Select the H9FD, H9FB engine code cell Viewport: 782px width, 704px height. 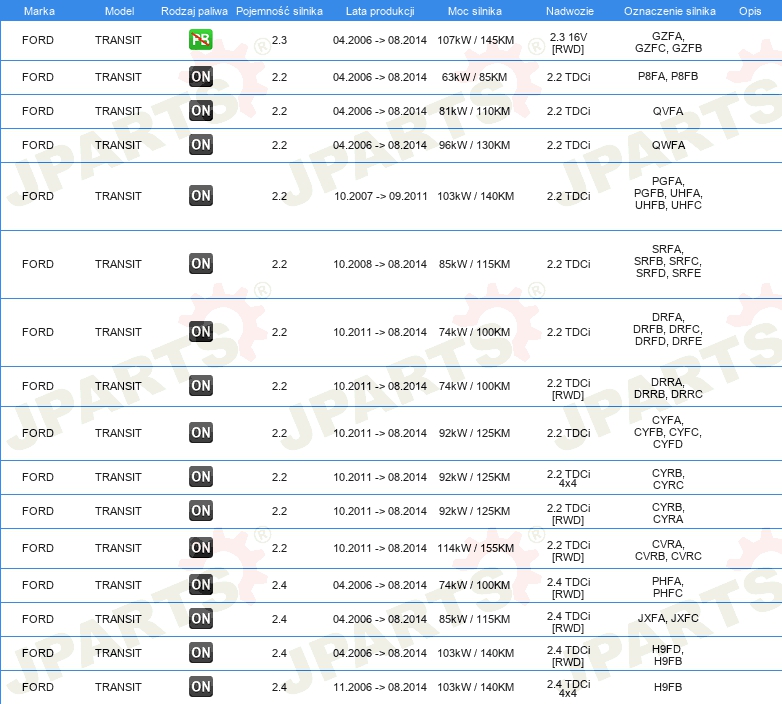click(668, 655)
